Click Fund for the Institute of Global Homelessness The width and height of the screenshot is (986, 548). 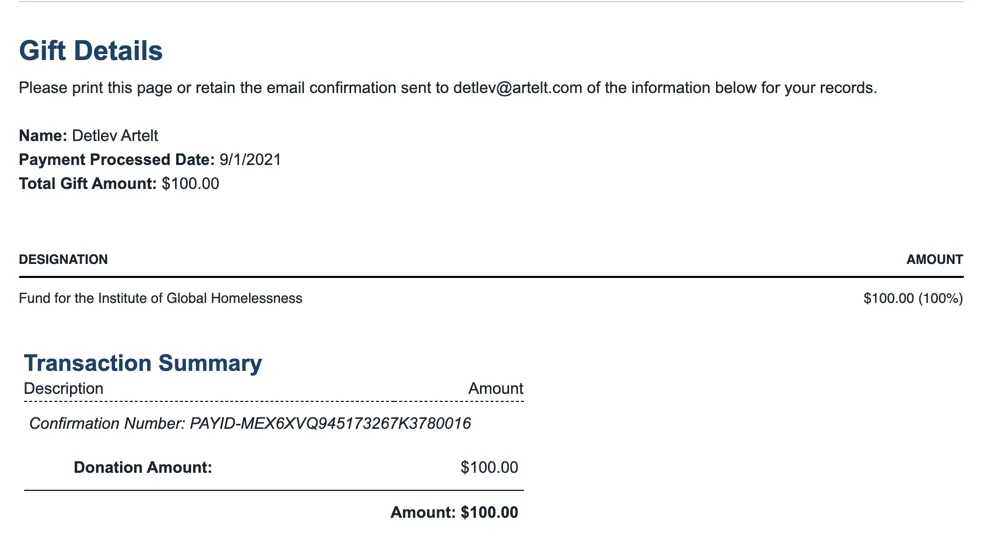pyautogui.click(x=160, y=298)
